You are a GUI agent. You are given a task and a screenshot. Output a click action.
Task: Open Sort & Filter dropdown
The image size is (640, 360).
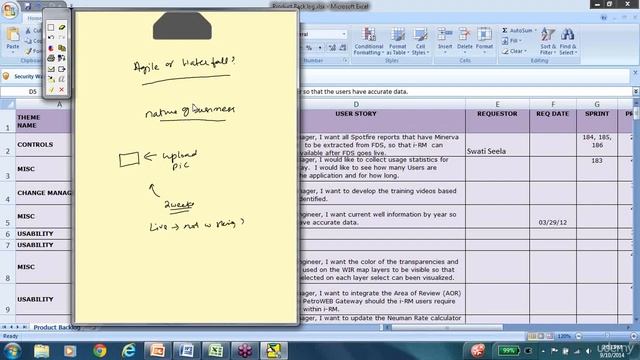[x=548, y=42]
